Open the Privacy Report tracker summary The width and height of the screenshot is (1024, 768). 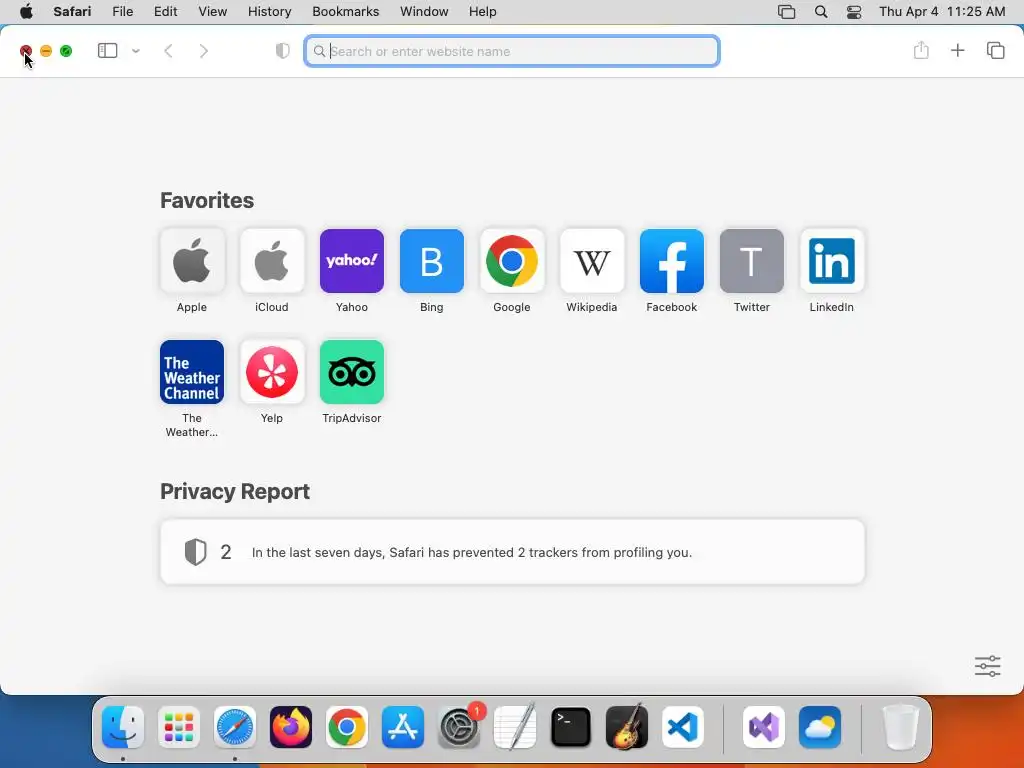(512, 552)
